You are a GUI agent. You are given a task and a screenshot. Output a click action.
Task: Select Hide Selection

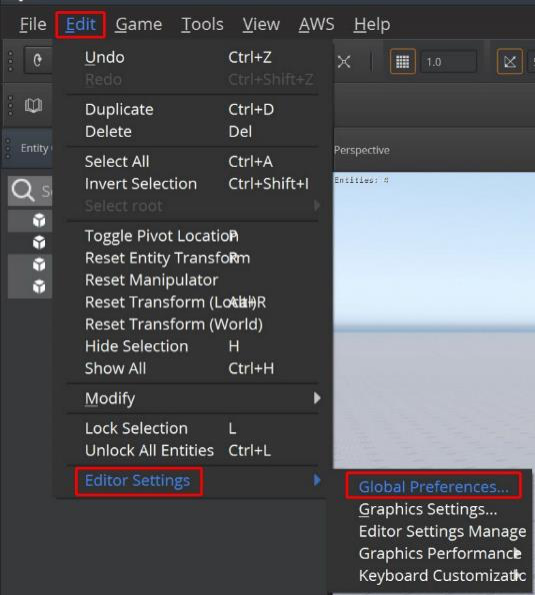tap(194, 346)
